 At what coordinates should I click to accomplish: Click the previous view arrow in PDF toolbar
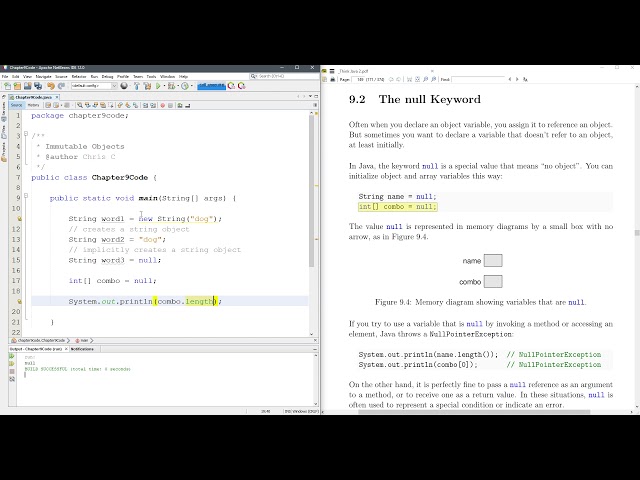pyautogui.click(x=391, y=79)
